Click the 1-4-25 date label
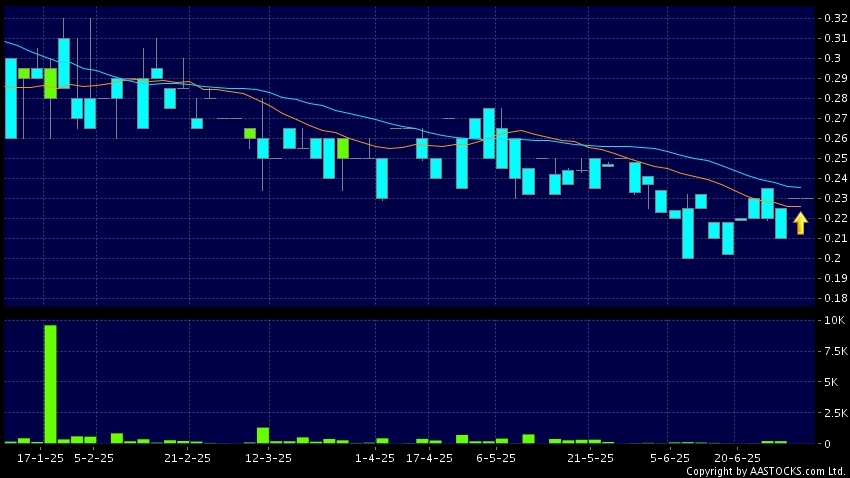 [x=375, y=458]
